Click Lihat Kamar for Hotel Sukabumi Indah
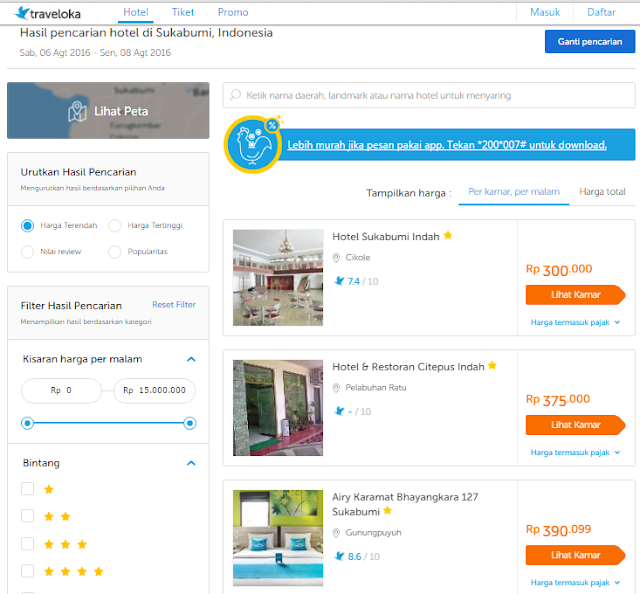This screenshot has height=594, width=640. pyautogui.click(x=576, y=295)
